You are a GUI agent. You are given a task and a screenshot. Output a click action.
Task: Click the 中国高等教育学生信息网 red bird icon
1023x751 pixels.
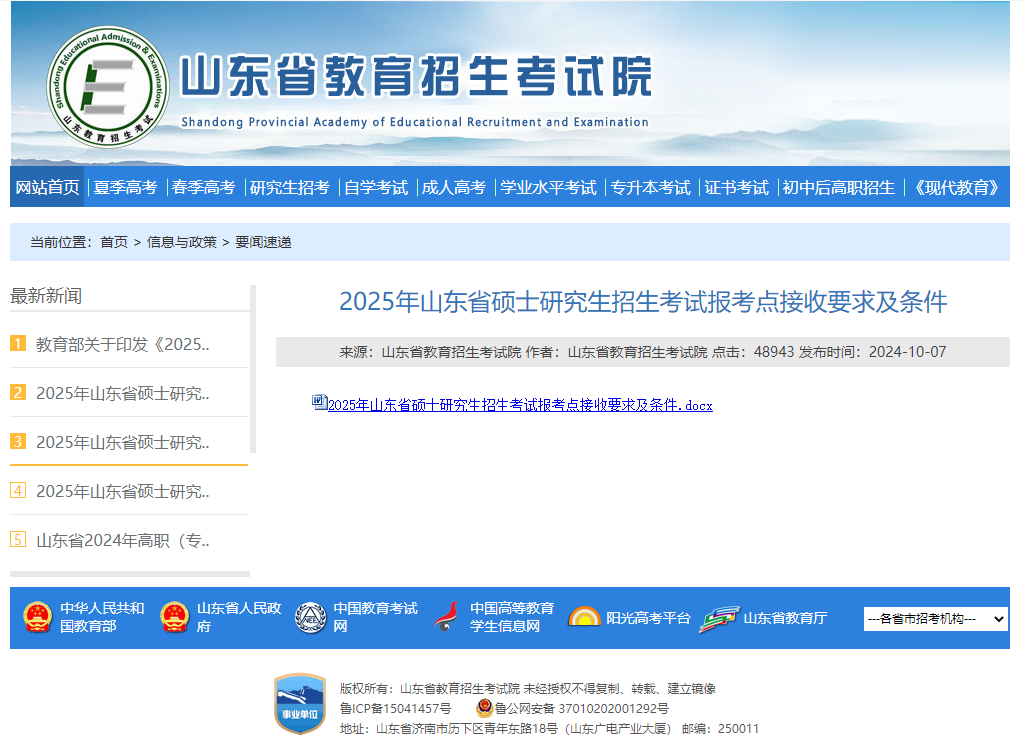click(x=447, y=617)
